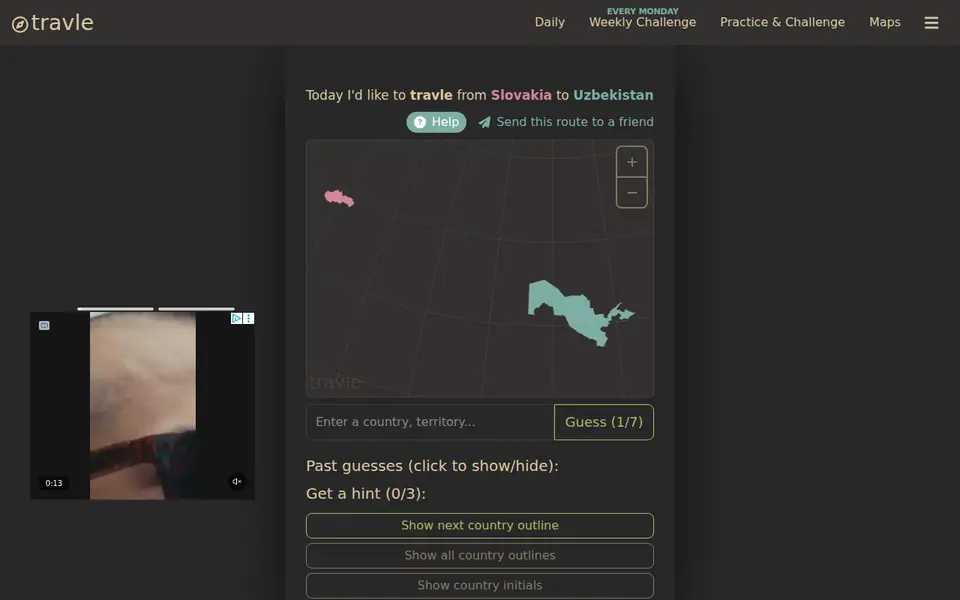Click the Uzbekistan destination name

click(x=613, y=95)
